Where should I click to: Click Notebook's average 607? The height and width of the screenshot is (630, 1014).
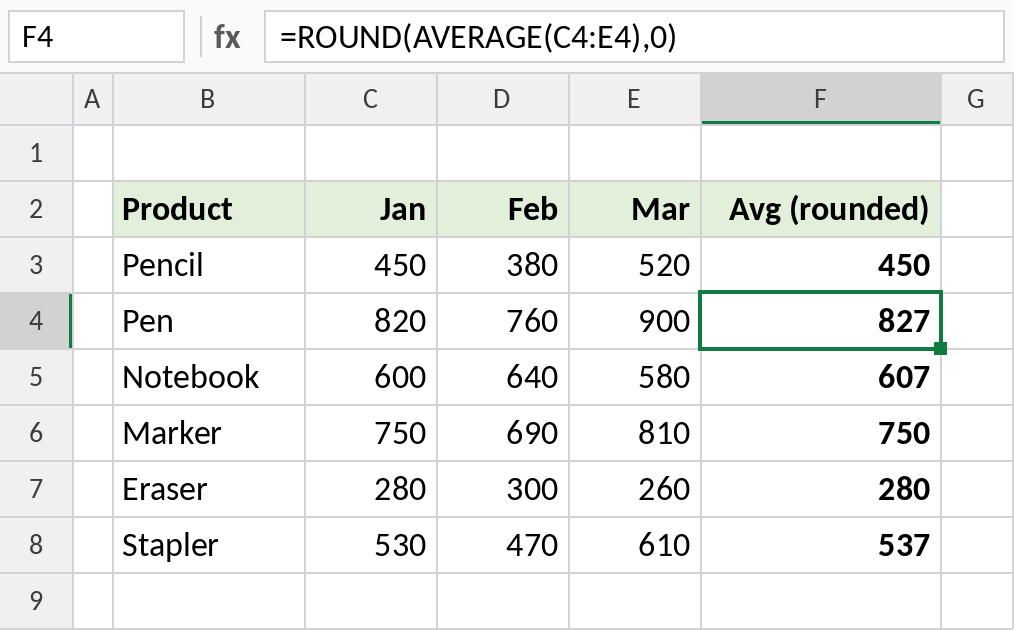coord(821,377)
